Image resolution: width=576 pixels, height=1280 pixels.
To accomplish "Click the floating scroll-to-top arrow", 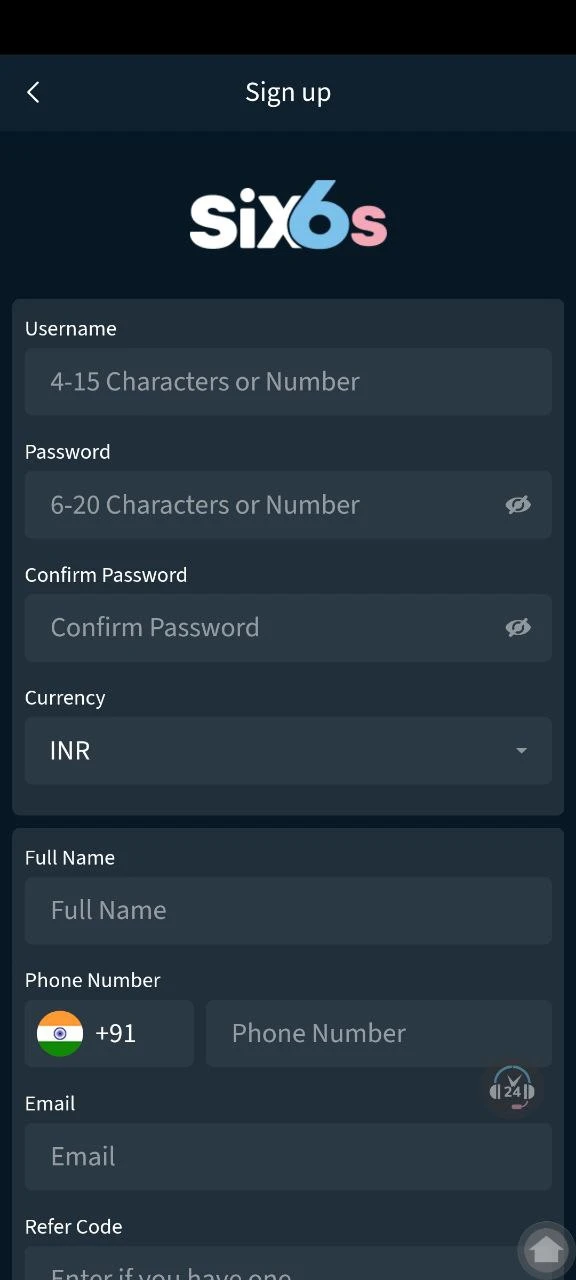I will point(546,1249).
